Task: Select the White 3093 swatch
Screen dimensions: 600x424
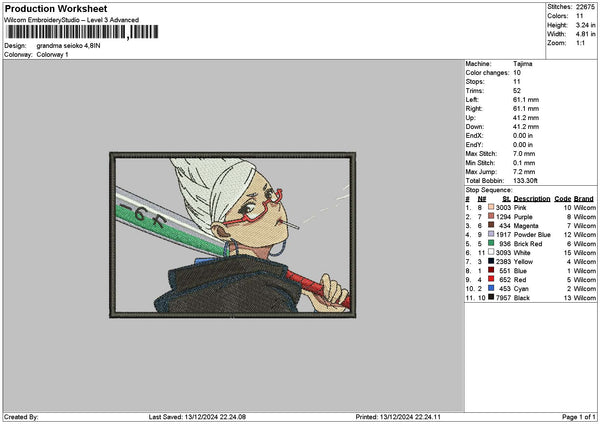Action: [x=491, y=252]
